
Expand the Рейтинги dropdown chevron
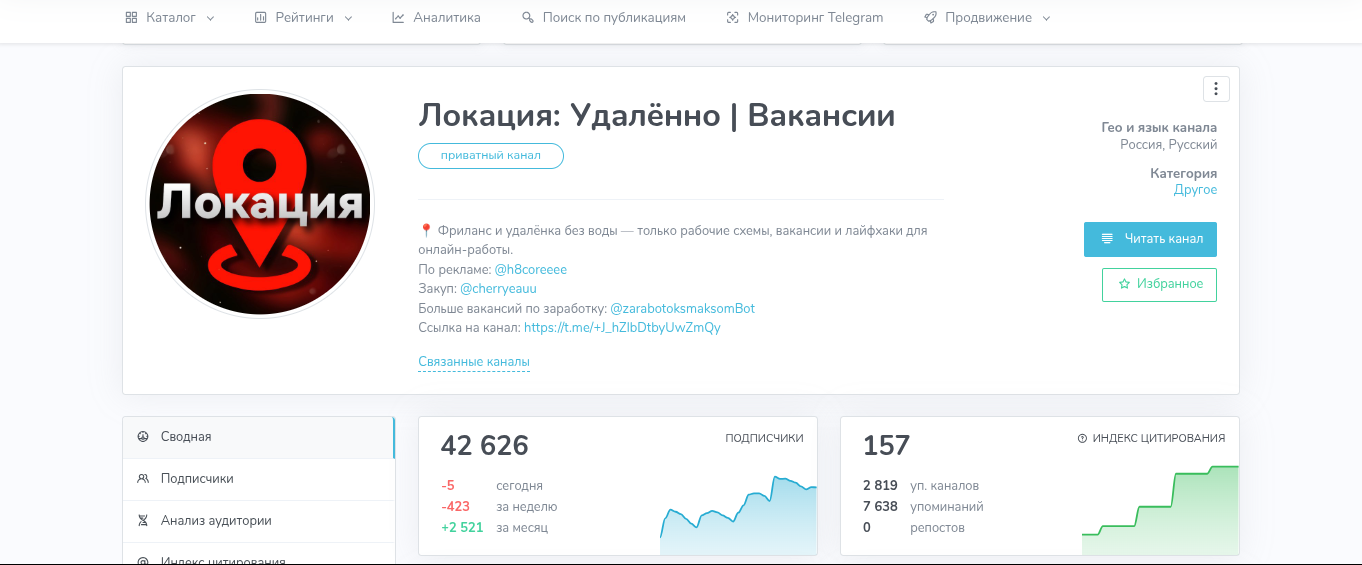click(x=347, y=18)
